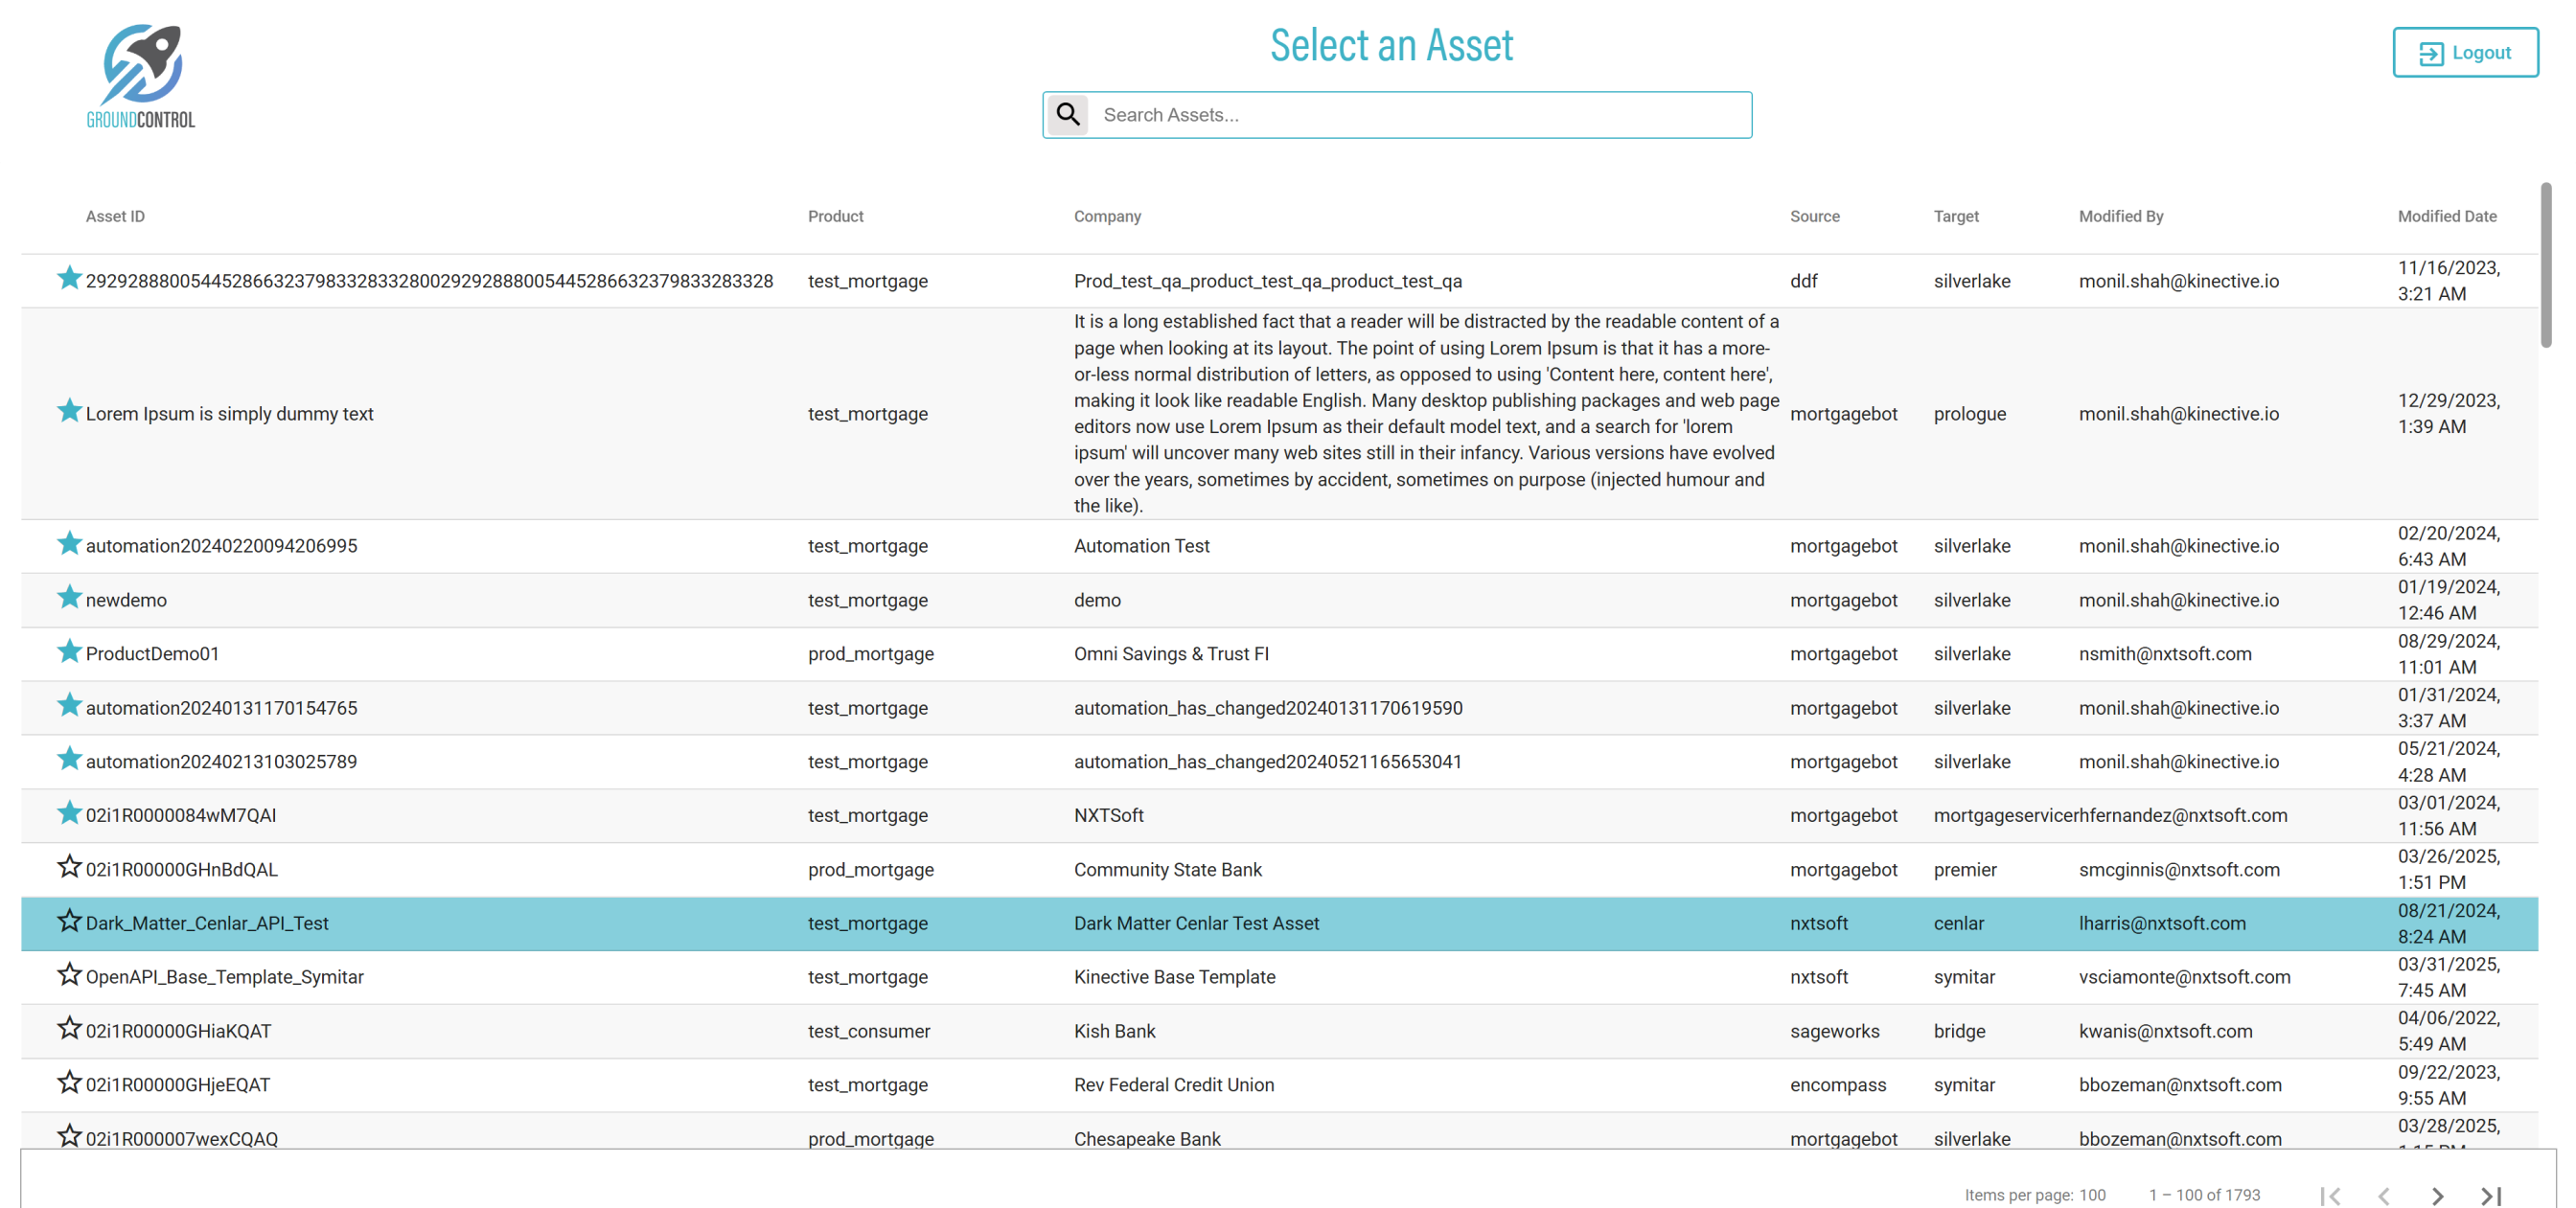The height and width of the screenshot is (1208, 2576).
Task: Star the OpenAPI_Base_Template_Symitar asset
Action: point(69,975)
